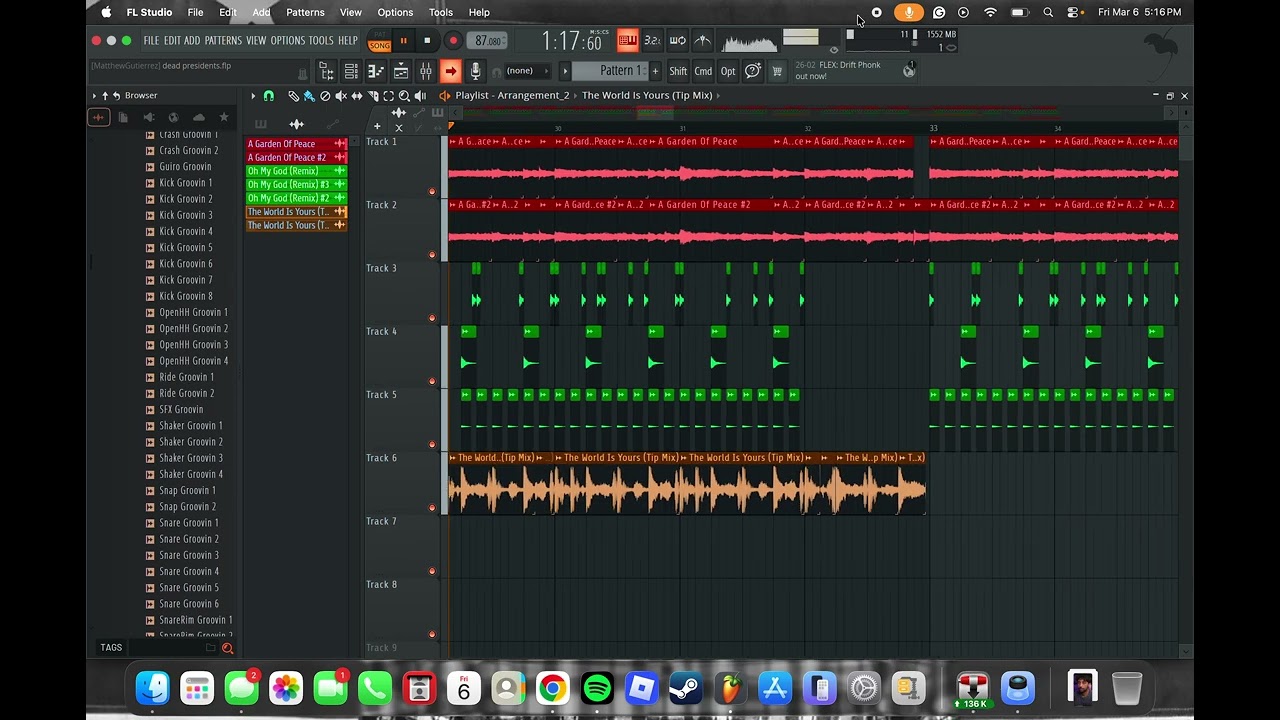The height and width of the screenshot is (720, 1280).
Task: Select Kick Groovin 4 in browser
Action: [x=186, y=231]
